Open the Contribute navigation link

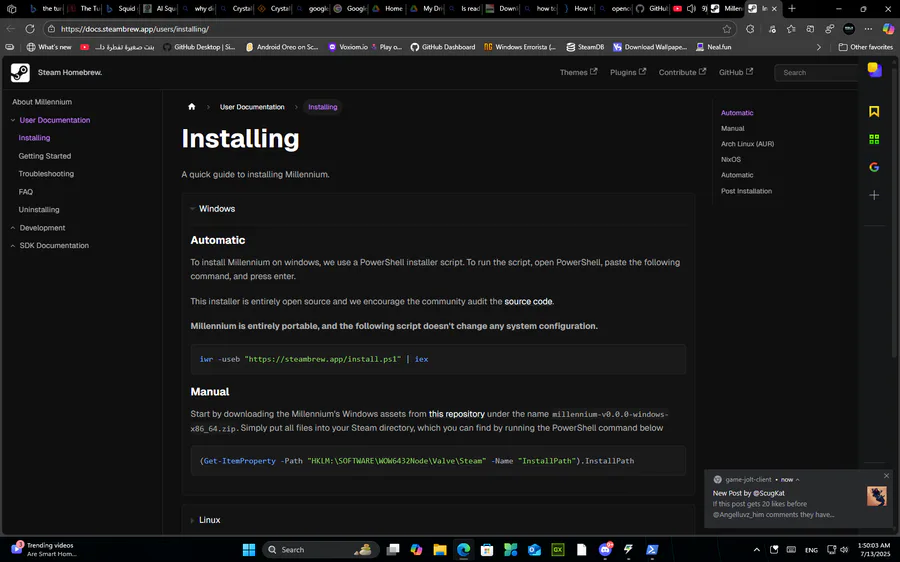(x=682, y=72)
